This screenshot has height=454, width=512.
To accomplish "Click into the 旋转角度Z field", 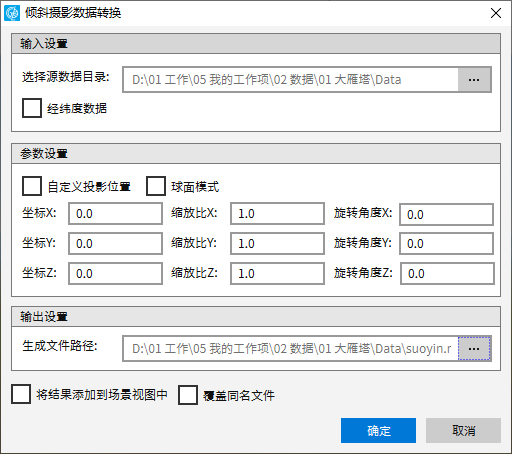I will 447,274.
